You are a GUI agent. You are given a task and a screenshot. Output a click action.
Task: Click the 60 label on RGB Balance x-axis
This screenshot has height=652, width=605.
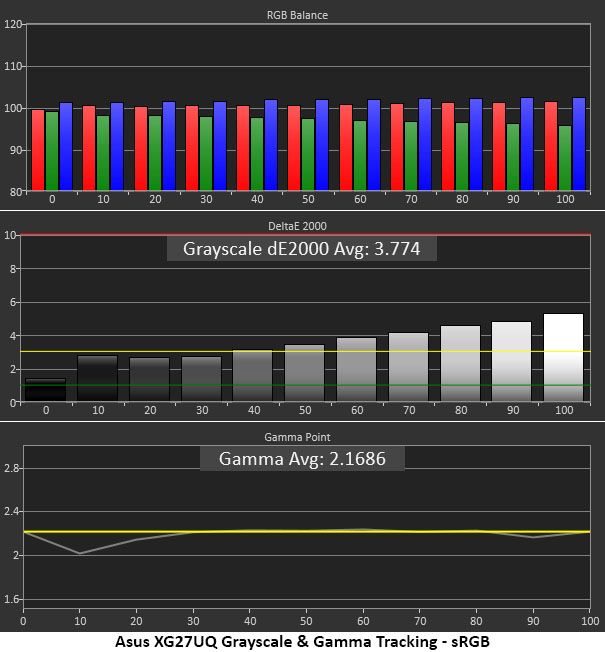360,199
